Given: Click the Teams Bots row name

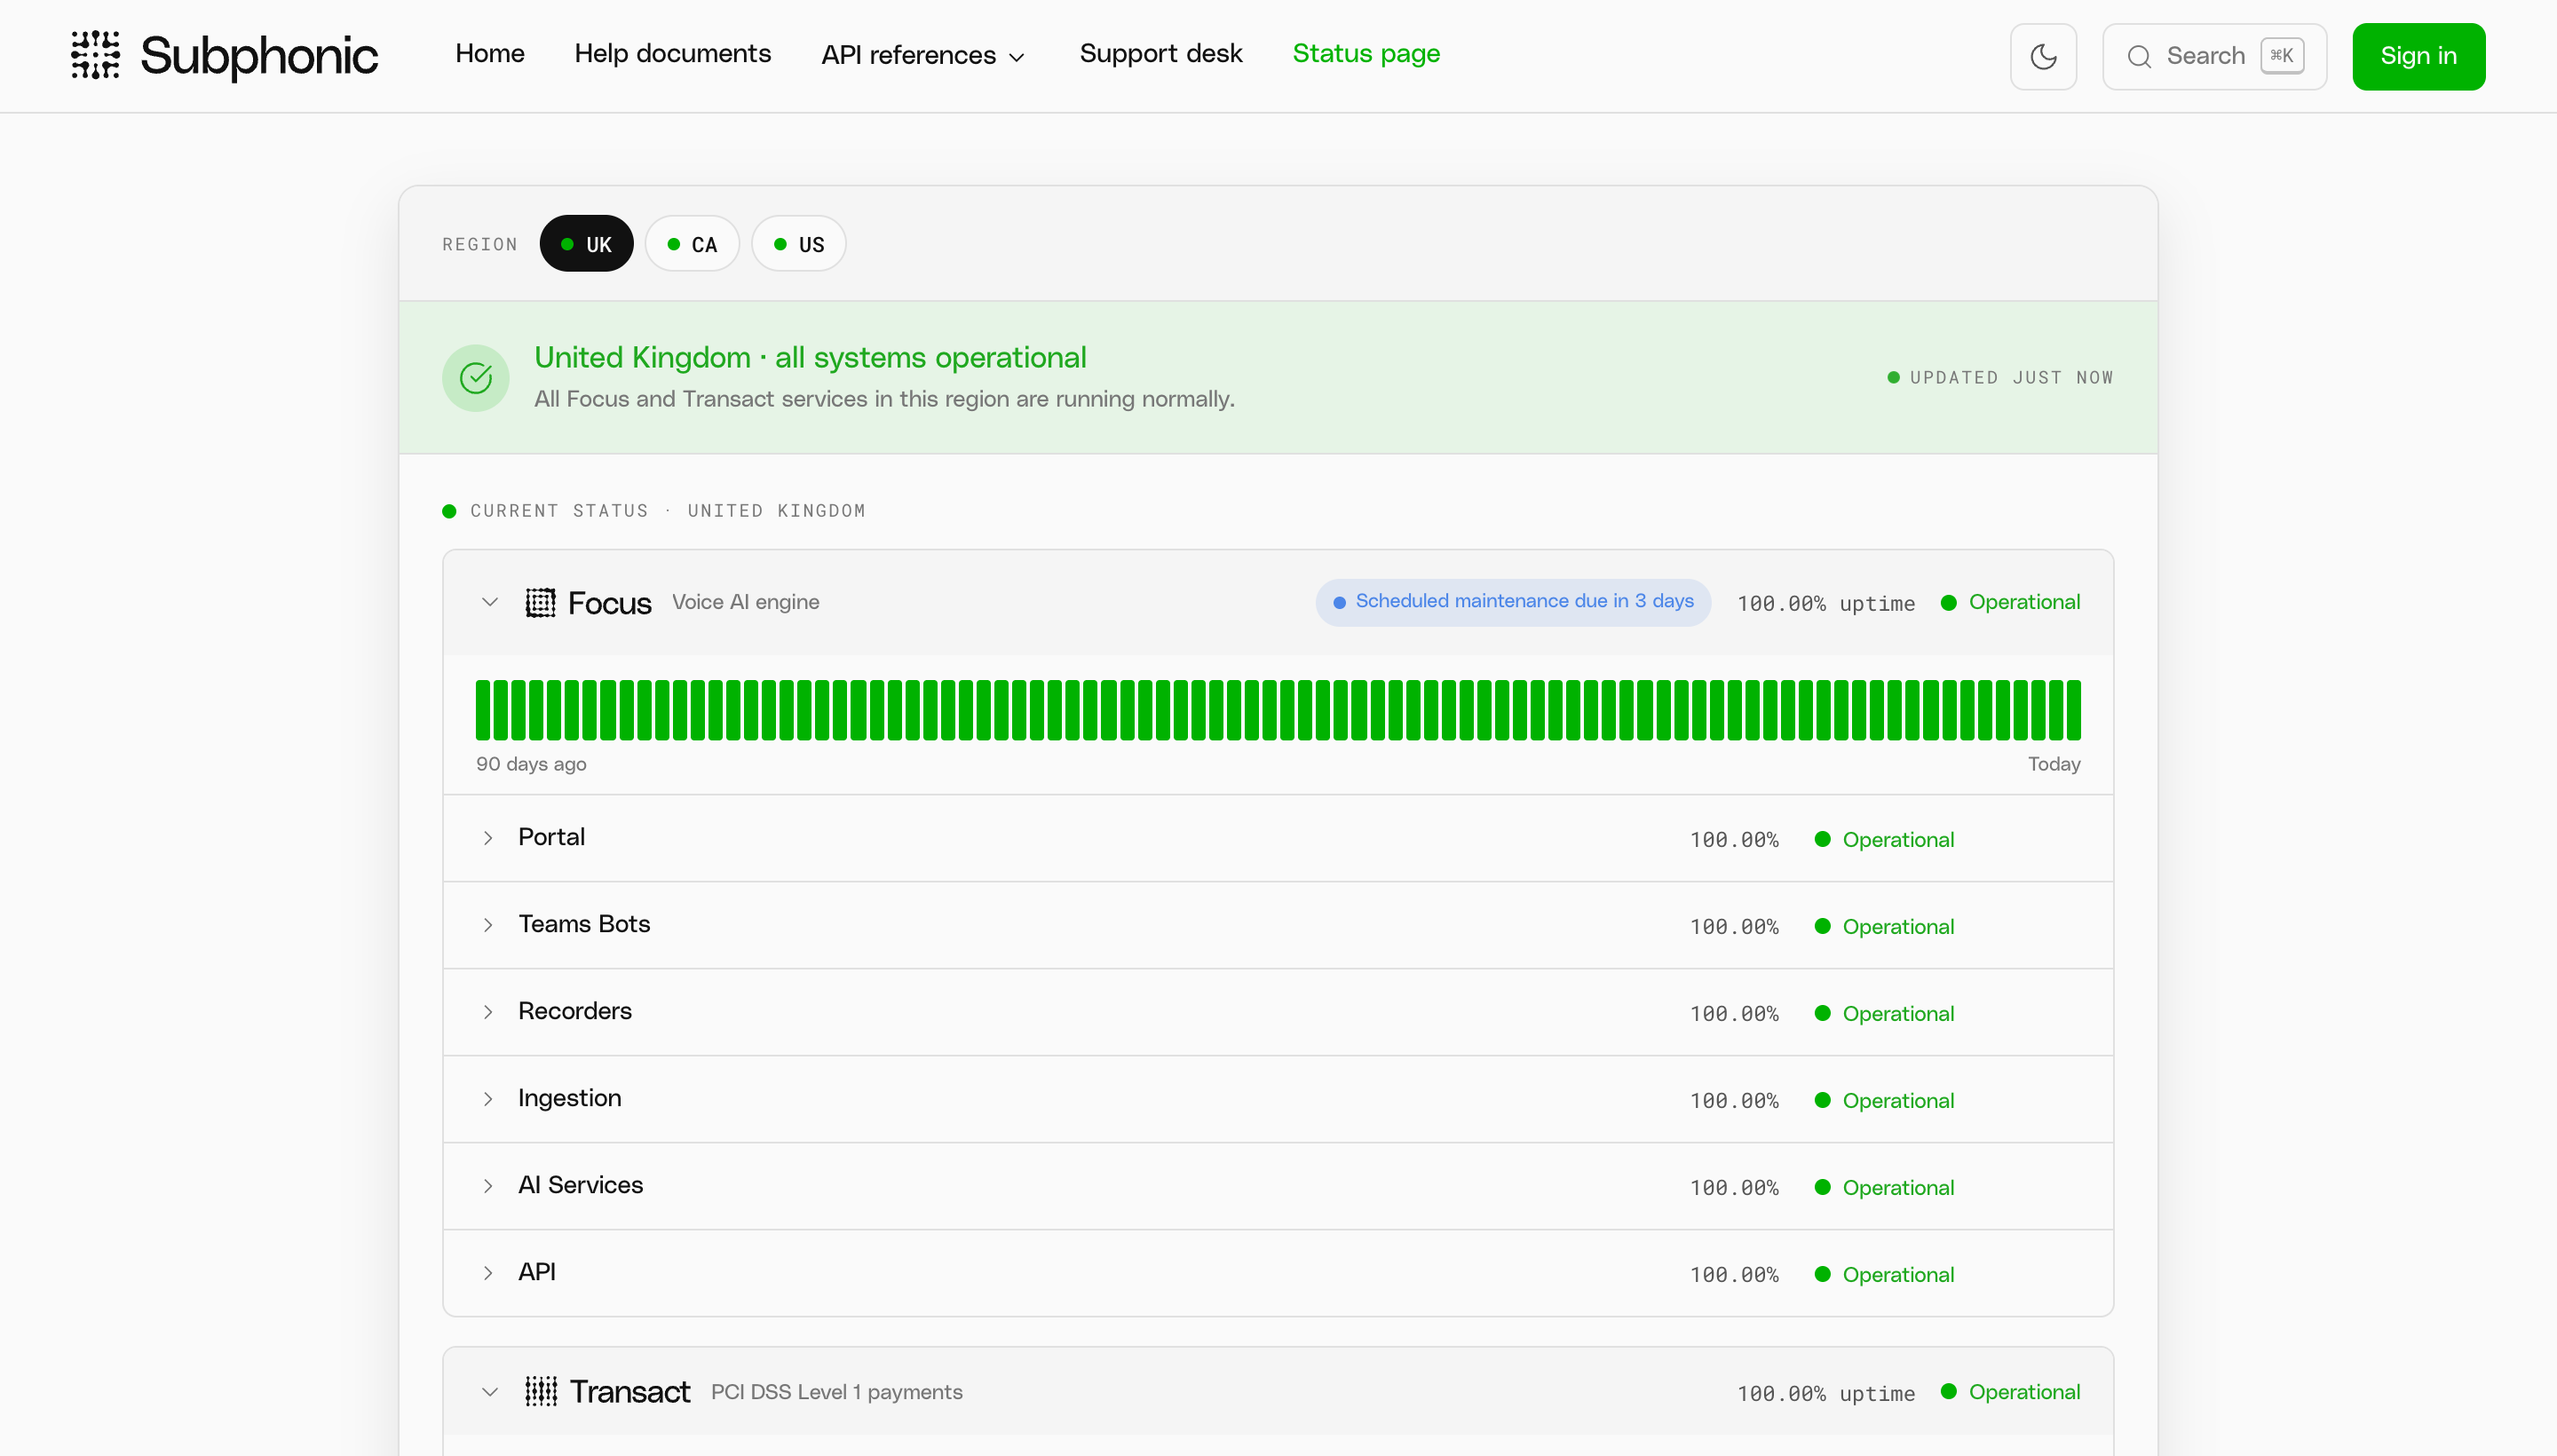Looking at the screenshot, I should point(584,924).
